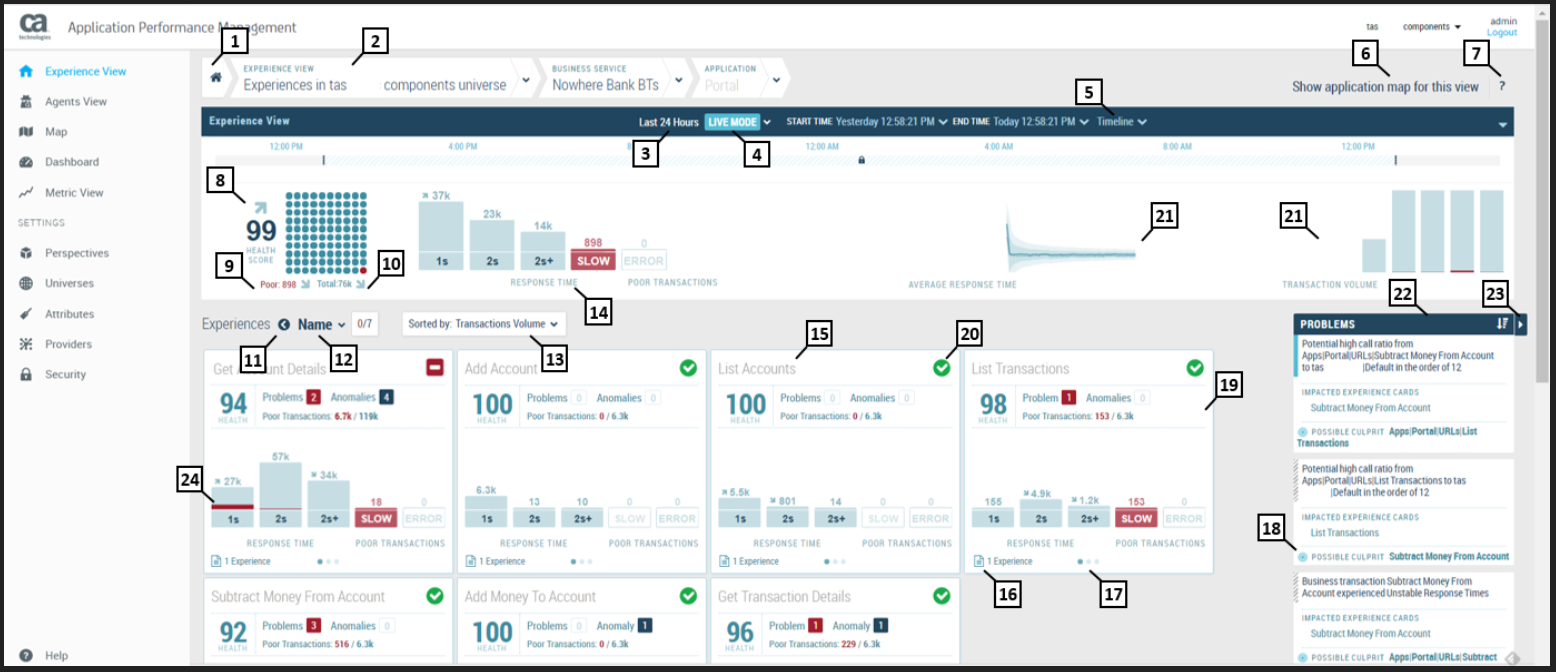This screenshot has width=1556, height=672.
Task: Click the Last 24 Hours time range
Action: tap(669, 122)
